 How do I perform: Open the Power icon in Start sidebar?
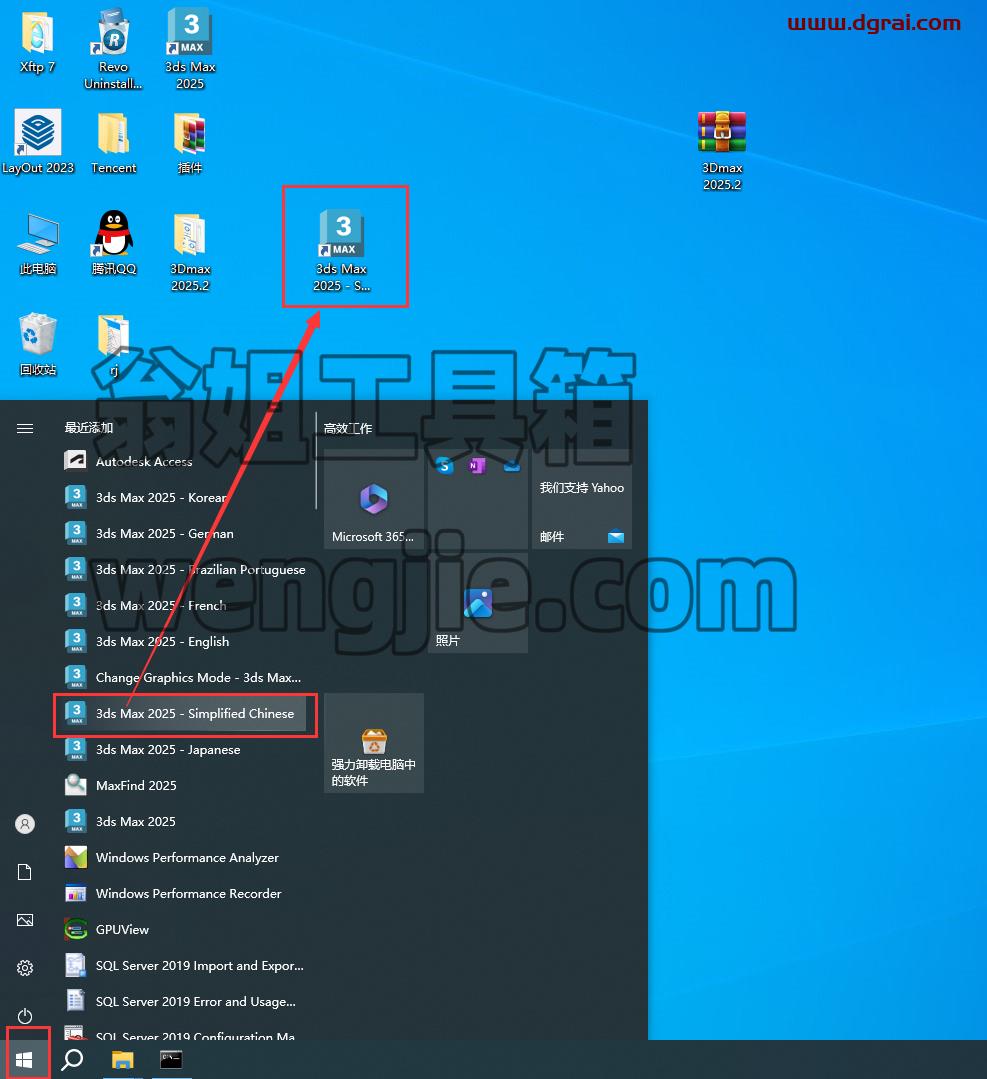pyautogui.click(x=25, y=1016)
